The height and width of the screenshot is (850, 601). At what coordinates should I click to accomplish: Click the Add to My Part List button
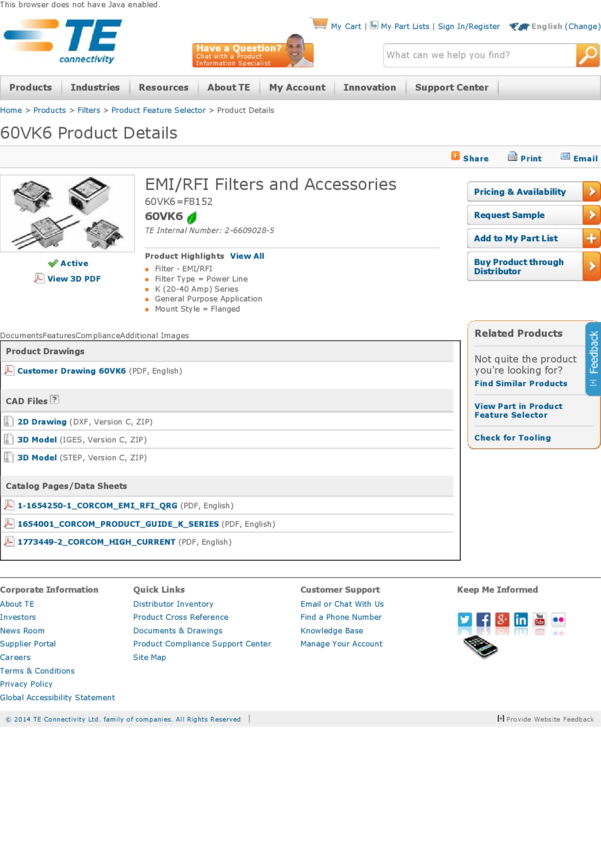[x=533, y=239]
